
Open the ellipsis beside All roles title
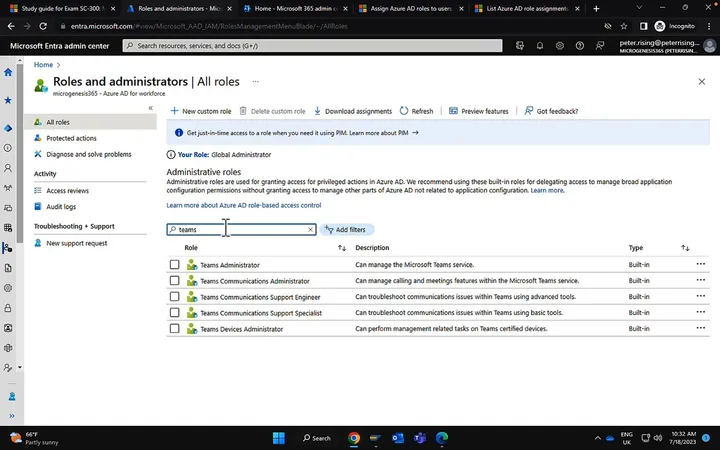pyautogui.click(x=255, y=82)
